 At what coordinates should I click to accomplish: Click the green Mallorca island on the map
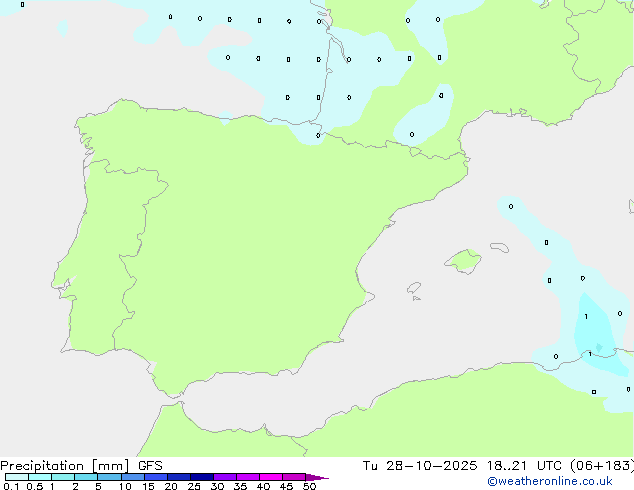[x=464, y=261]
